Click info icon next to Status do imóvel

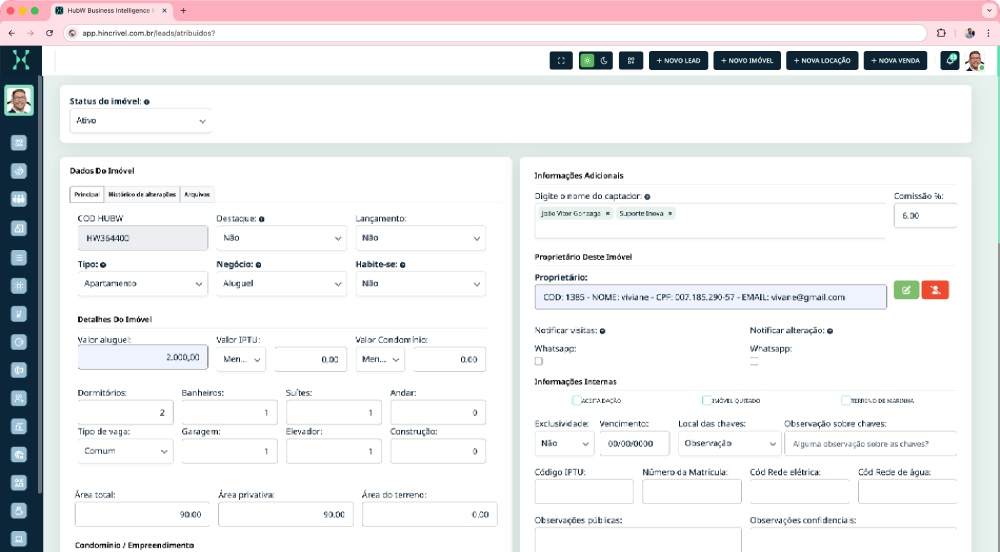(x=147, y=102)
